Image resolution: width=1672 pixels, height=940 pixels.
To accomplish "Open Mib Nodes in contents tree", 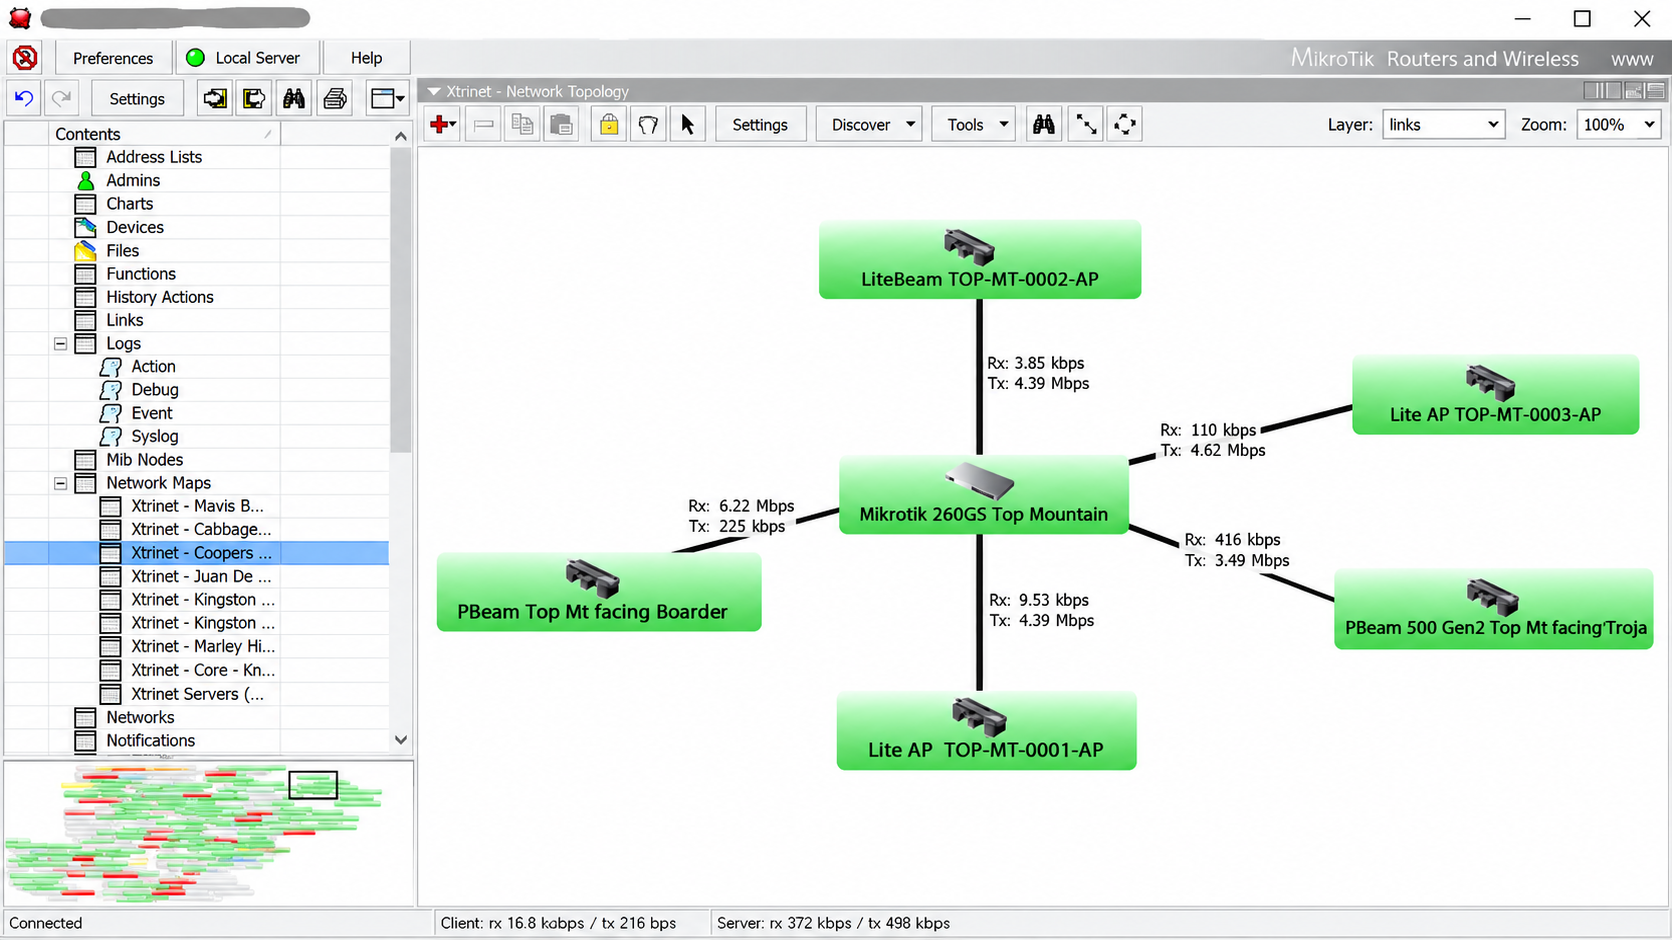I will [x=145, y=459].
